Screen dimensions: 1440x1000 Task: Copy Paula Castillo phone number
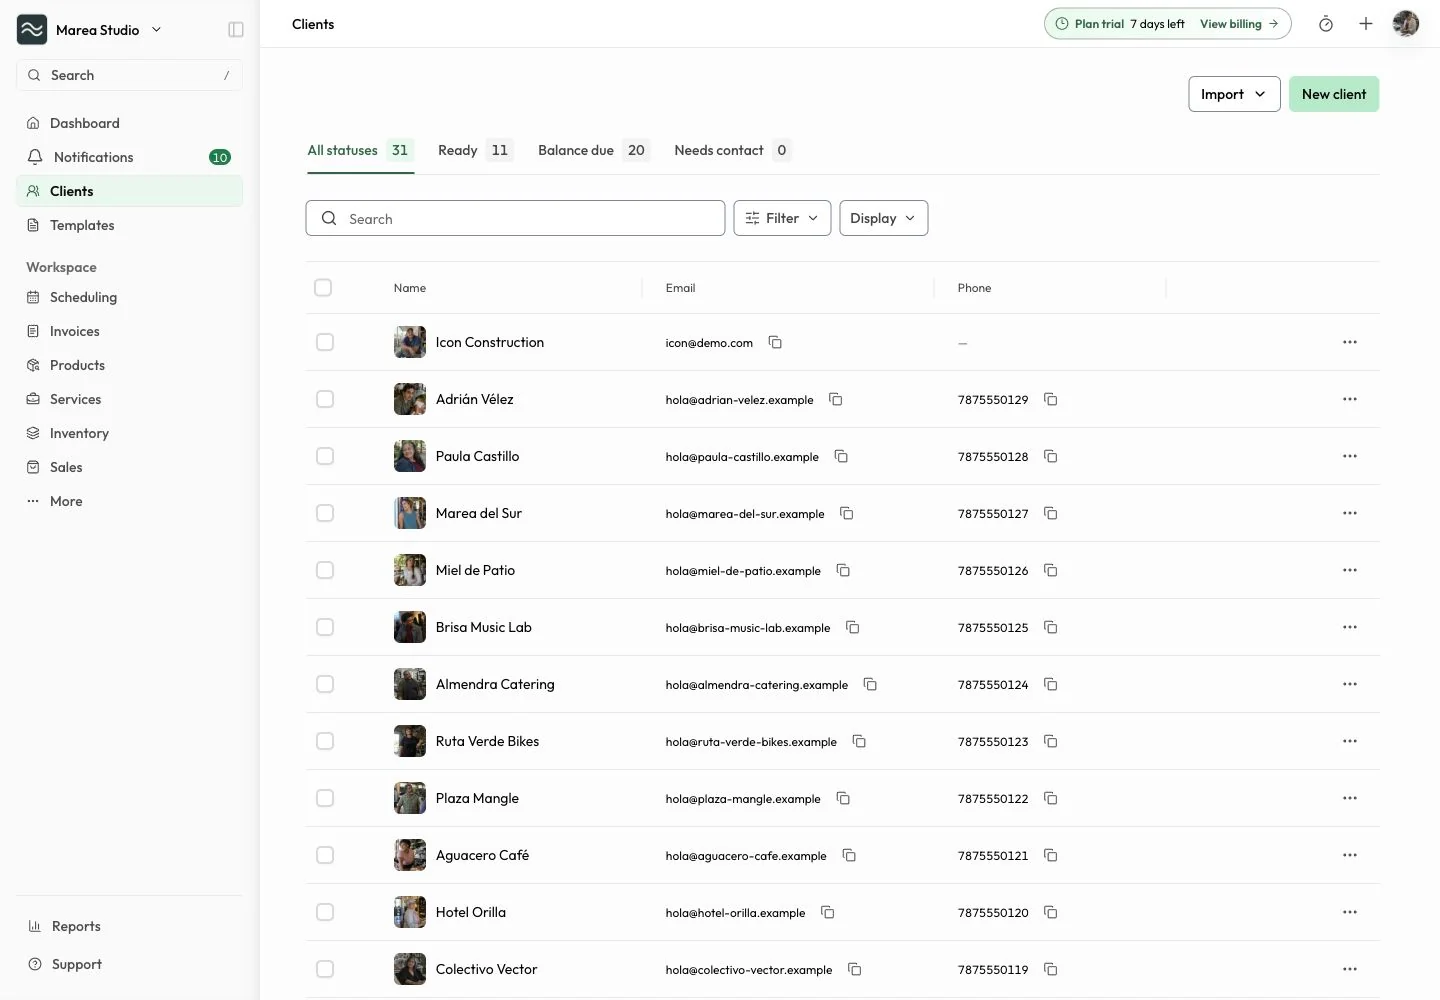click(x=1051, y=456)
